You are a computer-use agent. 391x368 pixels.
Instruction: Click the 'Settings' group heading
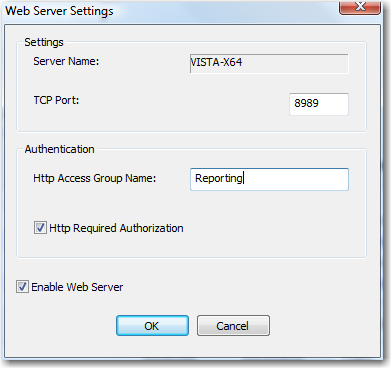(x=44, y=42)
